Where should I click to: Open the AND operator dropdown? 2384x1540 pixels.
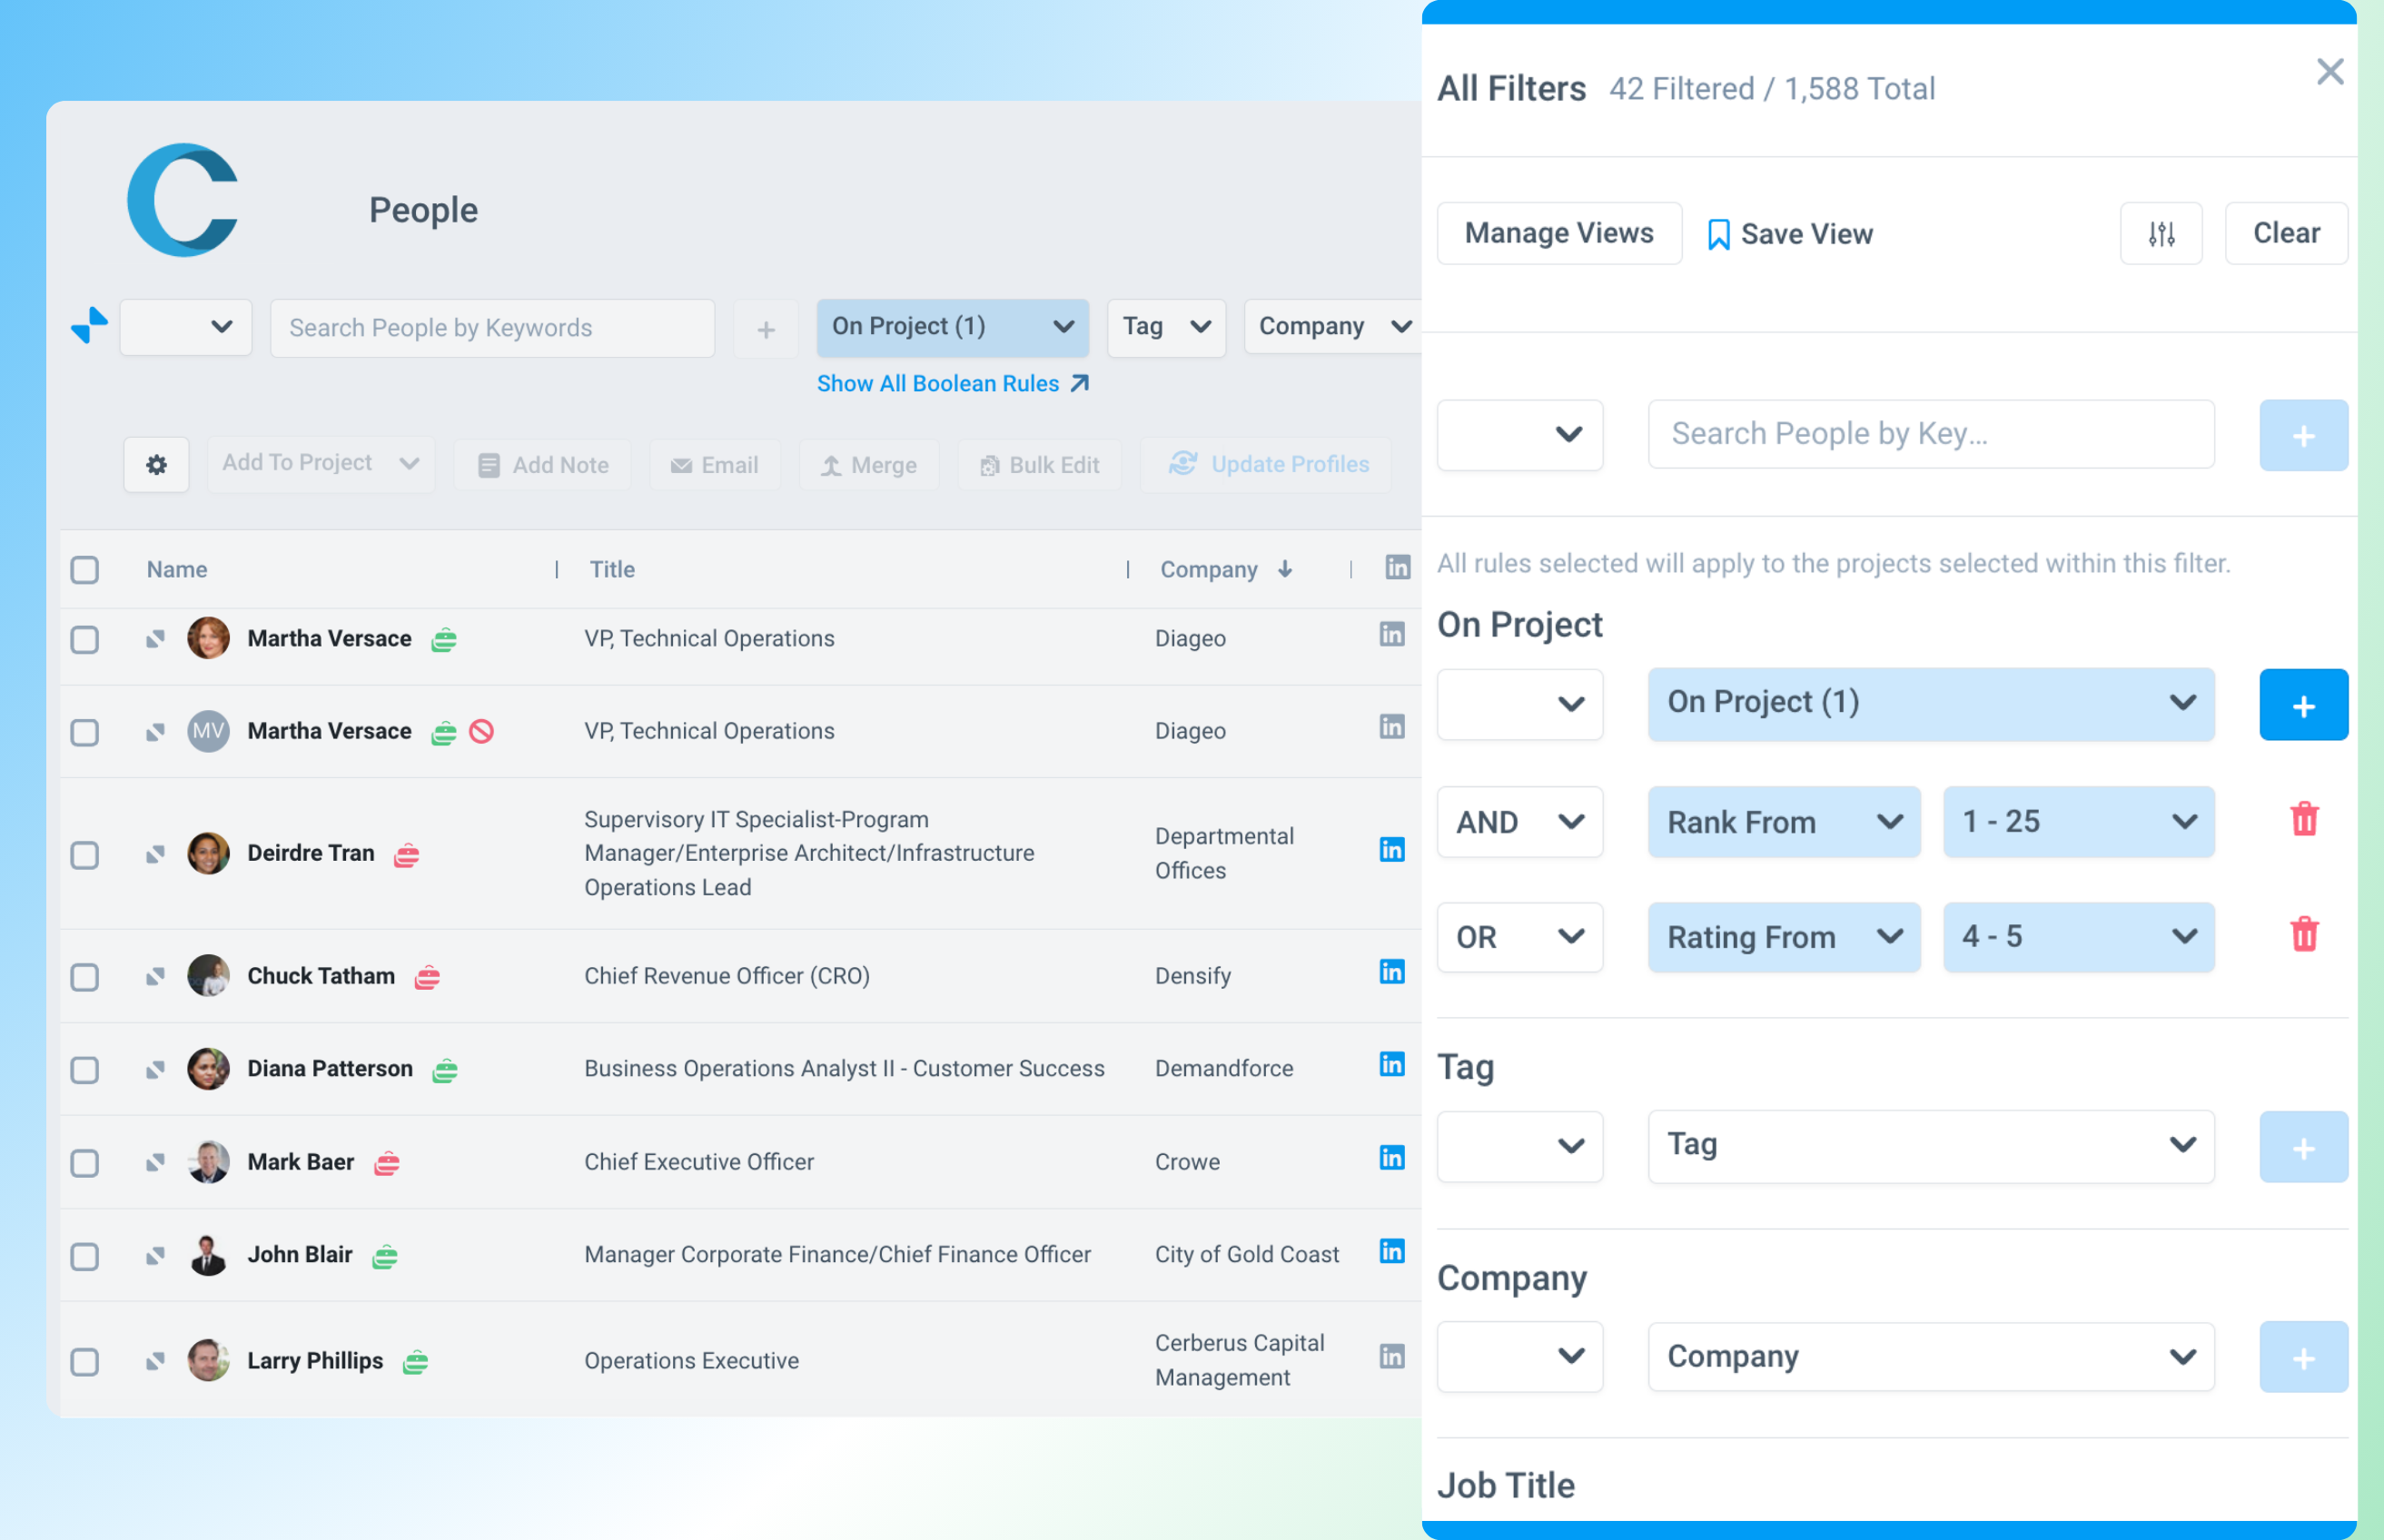(x=1519, y=821)
